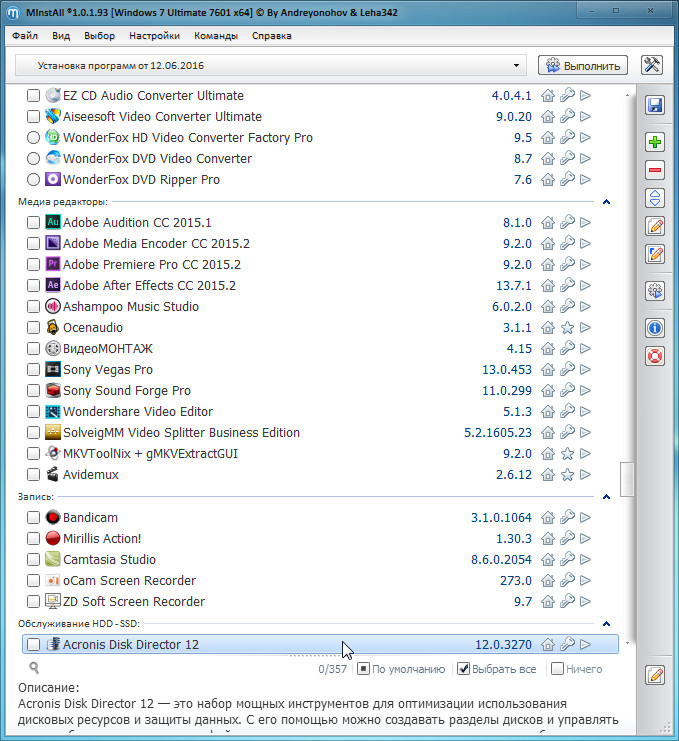Click the home icon for Adobe Audition CC
The height and width of the screenshot is (741, 679).
[548, 222]
